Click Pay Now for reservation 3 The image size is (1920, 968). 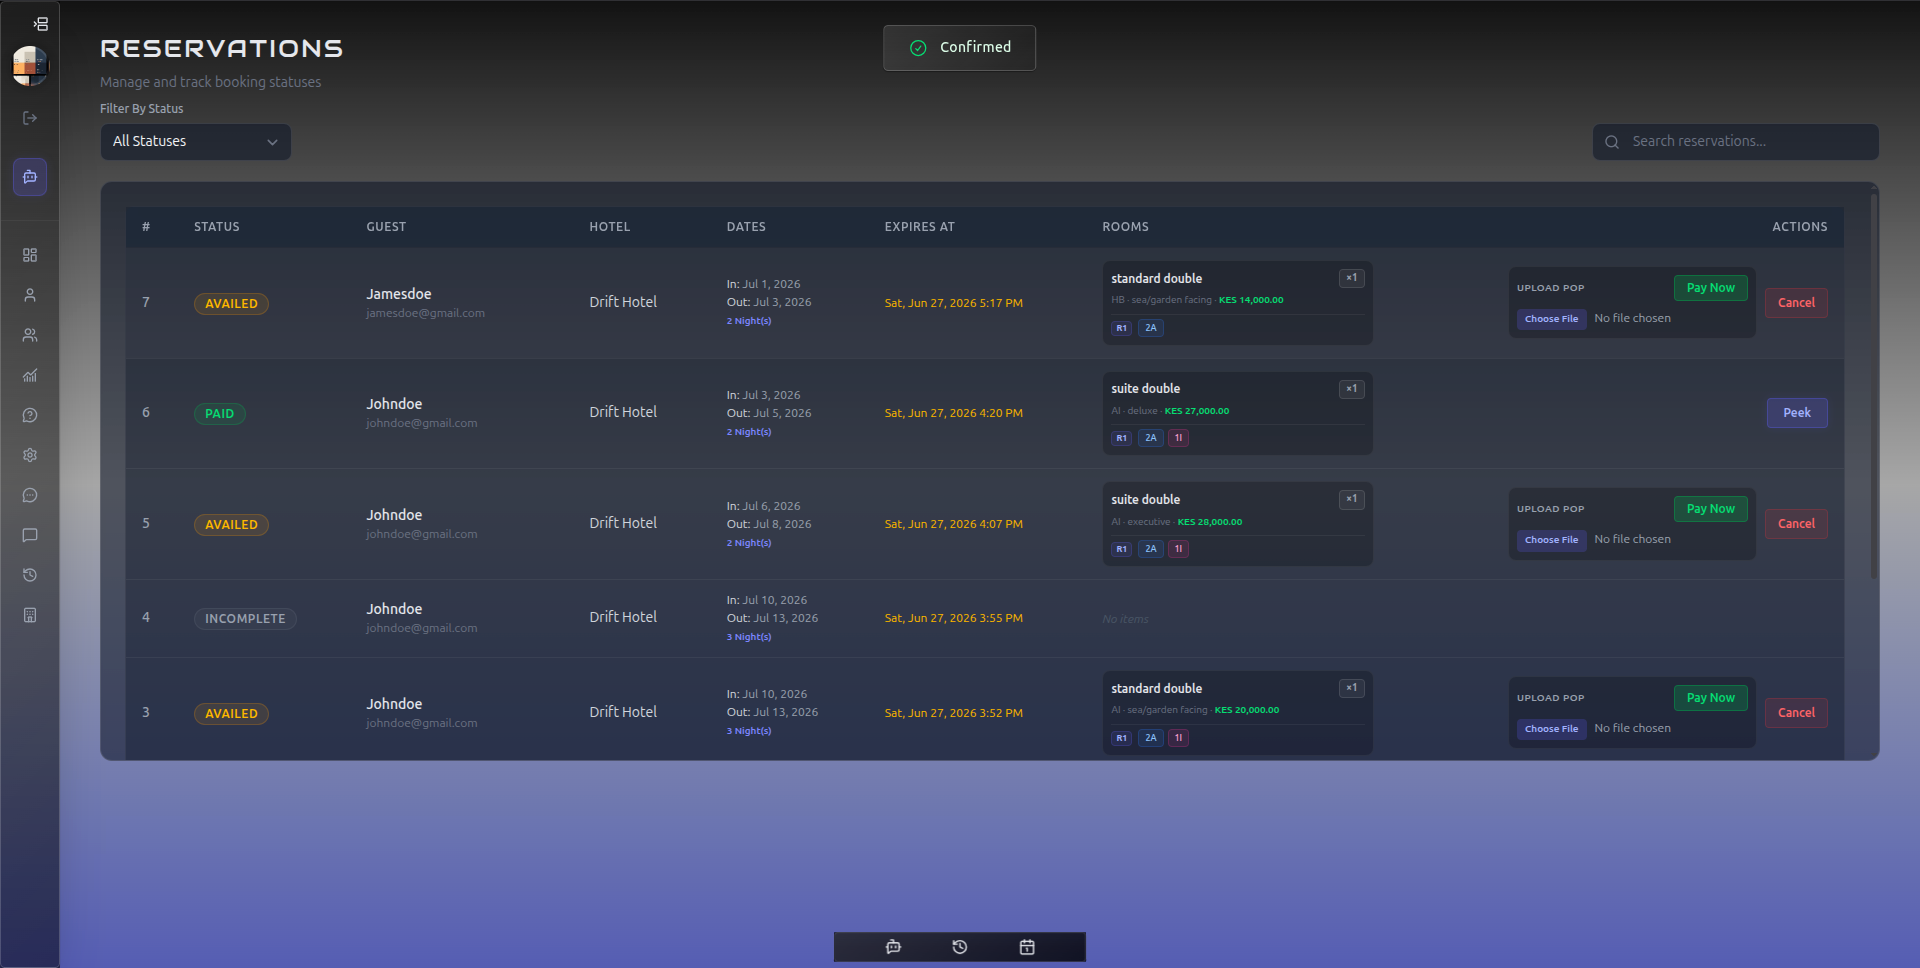[1710, 698]
